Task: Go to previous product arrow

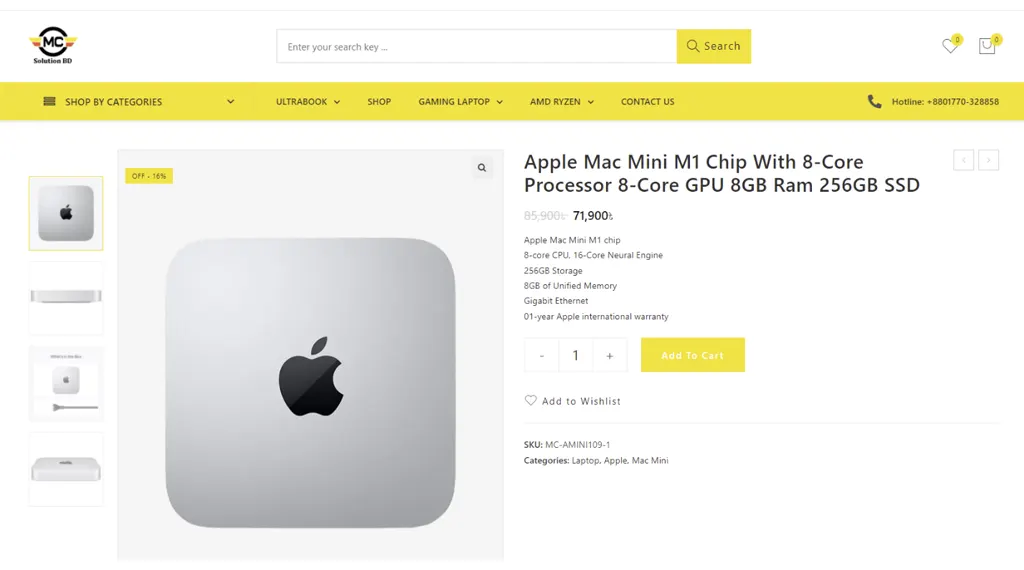Action: (964, 160)
